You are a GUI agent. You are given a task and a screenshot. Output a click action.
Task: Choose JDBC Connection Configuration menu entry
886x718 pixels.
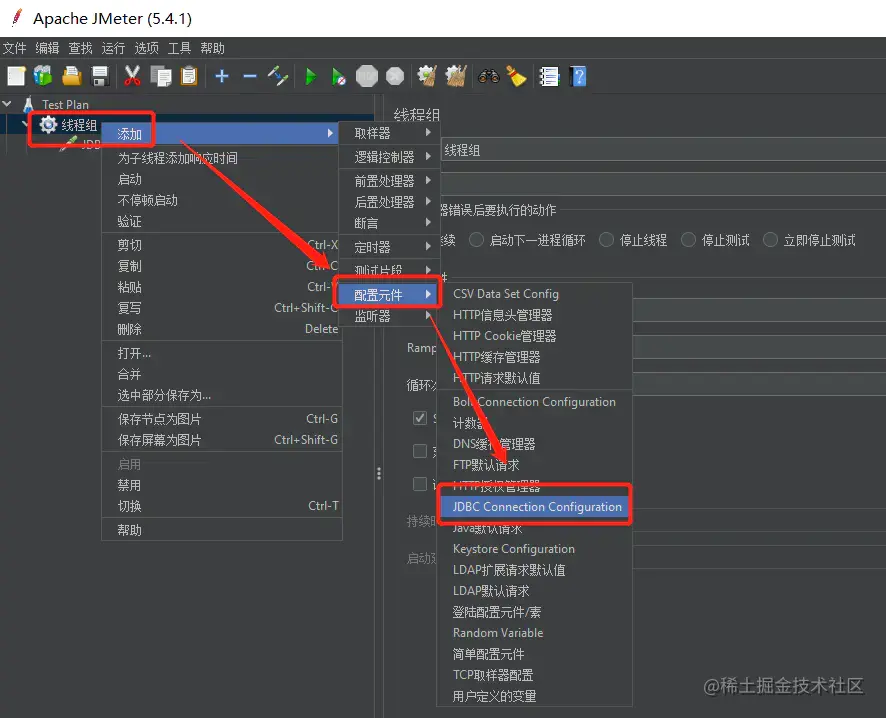coord(535,507)
